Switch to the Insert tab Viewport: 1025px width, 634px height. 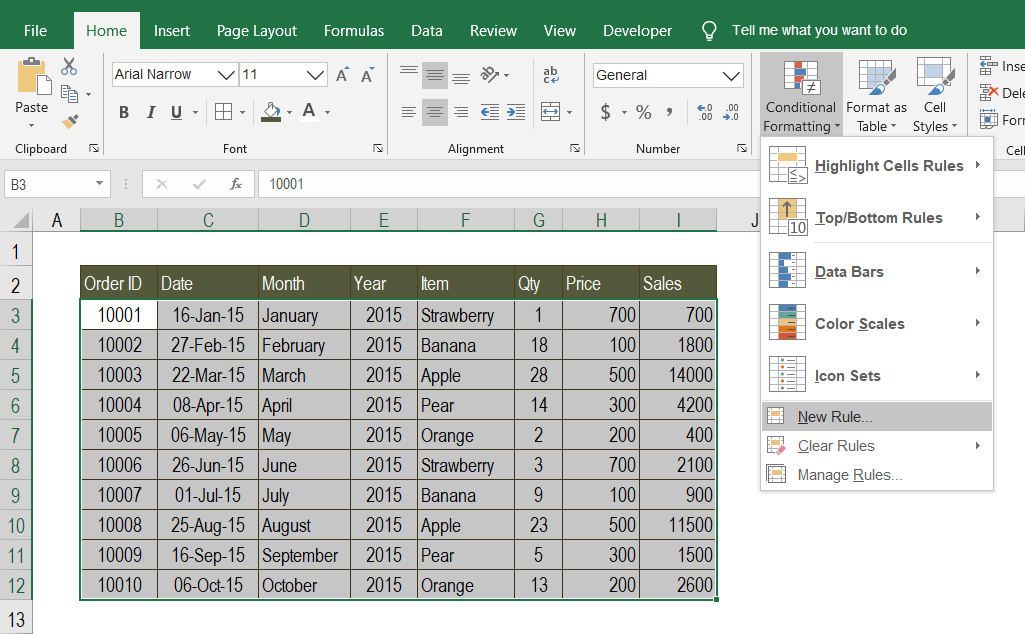pos(172,31)
